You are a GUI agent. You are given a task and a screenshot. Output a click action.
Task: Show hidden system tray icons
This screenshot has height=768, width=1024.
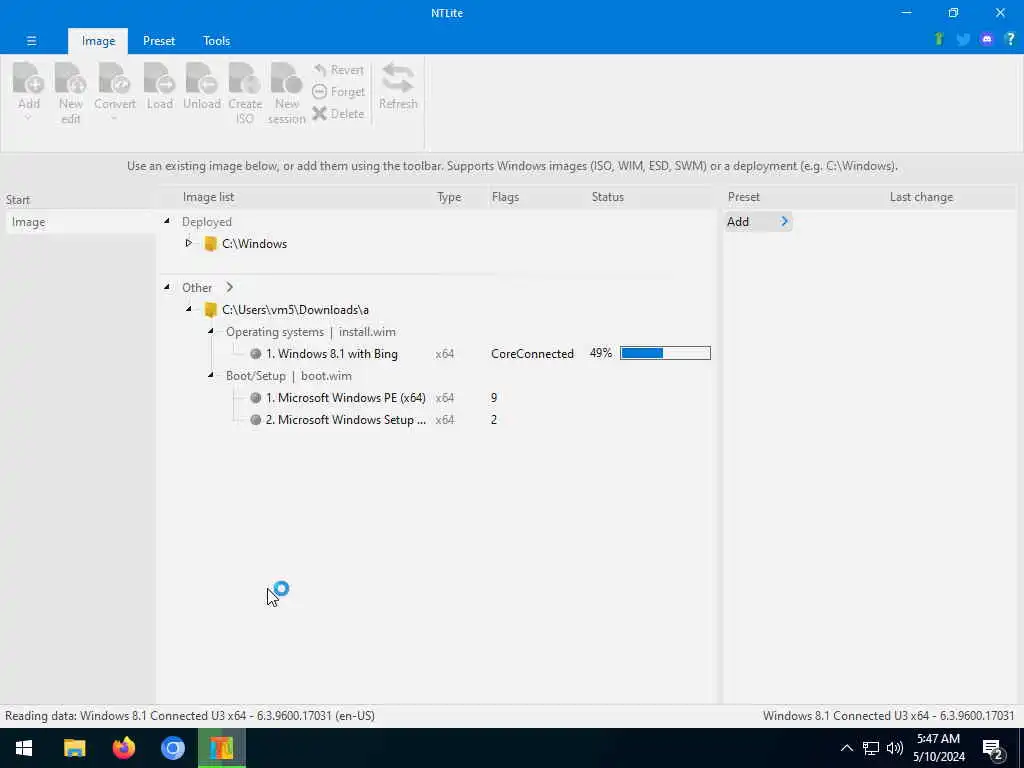[x=846, y=748]
